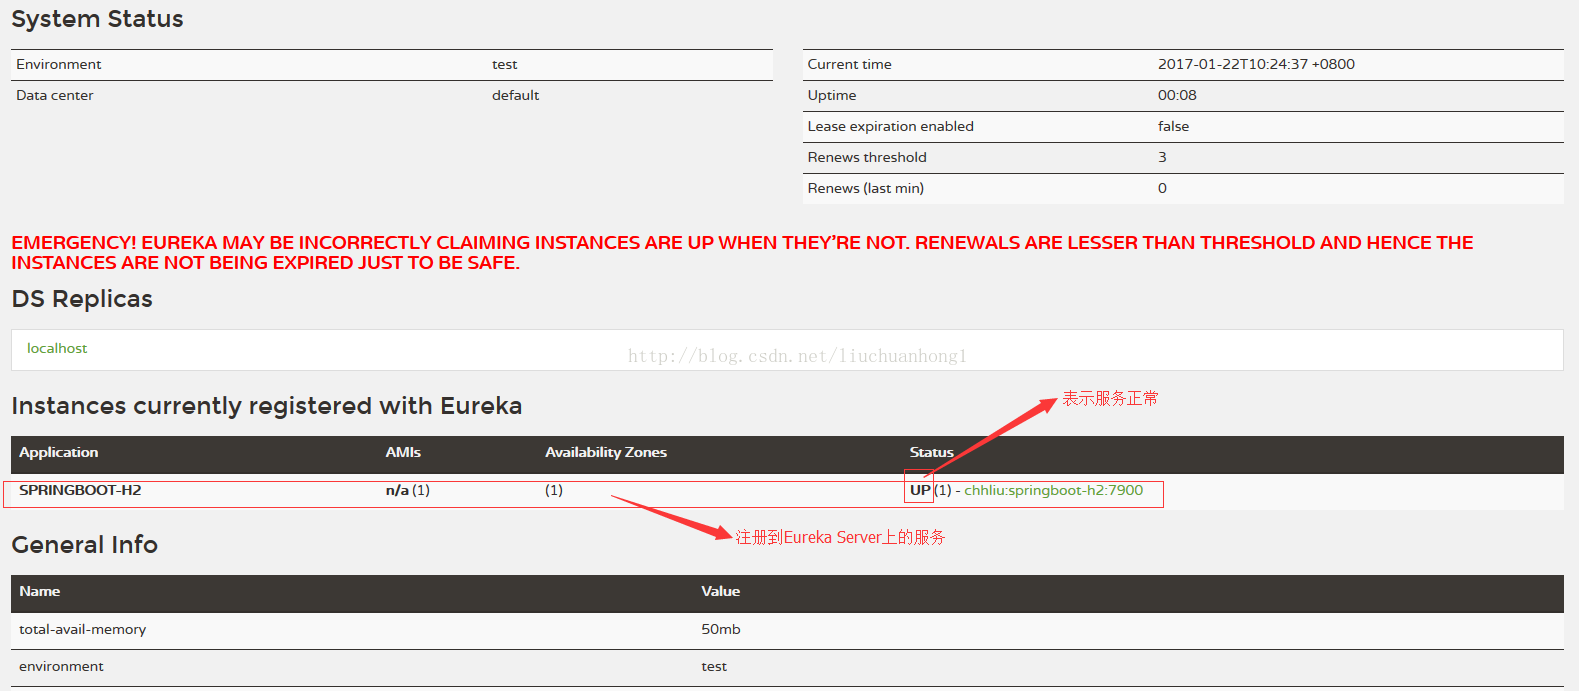Select the AMIs column header
This screenshot has height=691, width=1579.
click(x=403, y=452)
